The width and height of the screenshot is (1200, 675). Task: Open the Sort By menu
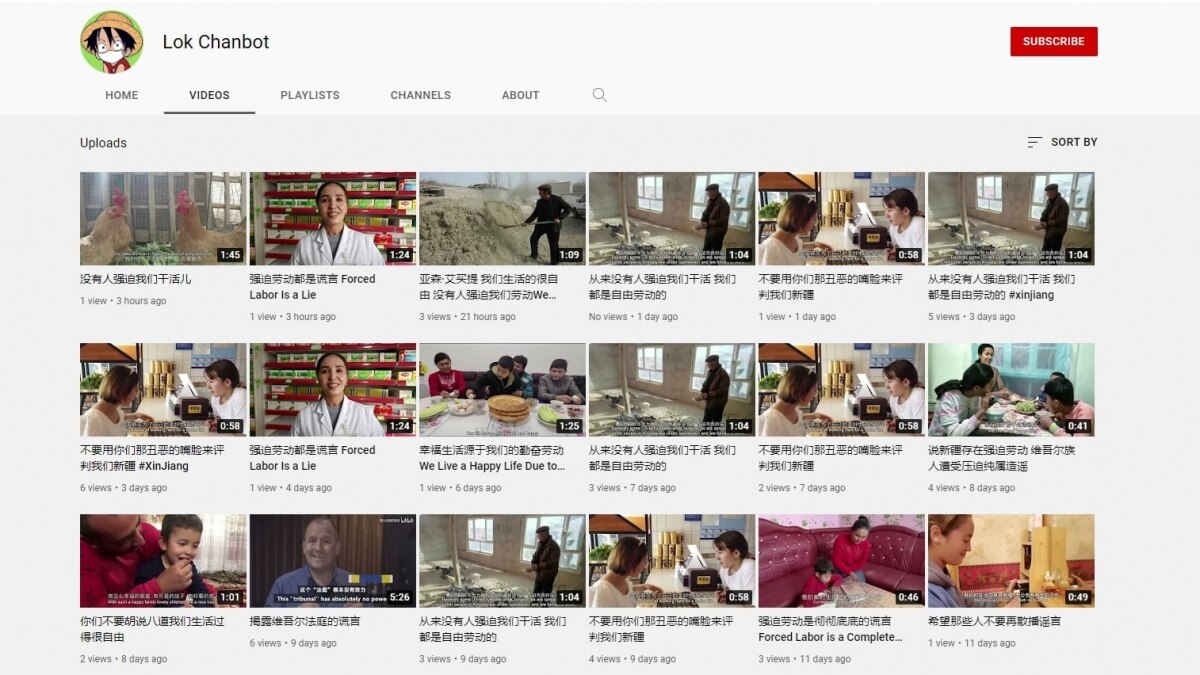tap(1062, 142)
